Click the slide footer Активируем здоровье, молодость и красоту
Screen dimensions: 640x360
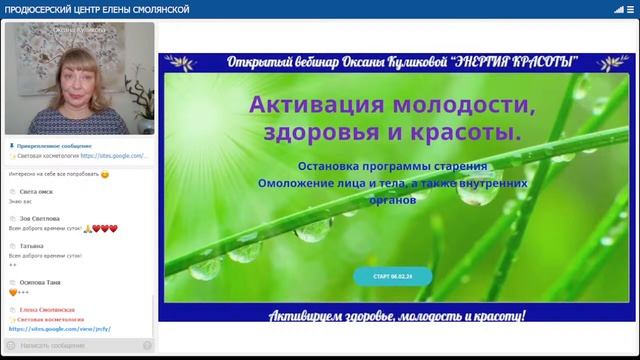coord(397,316)
